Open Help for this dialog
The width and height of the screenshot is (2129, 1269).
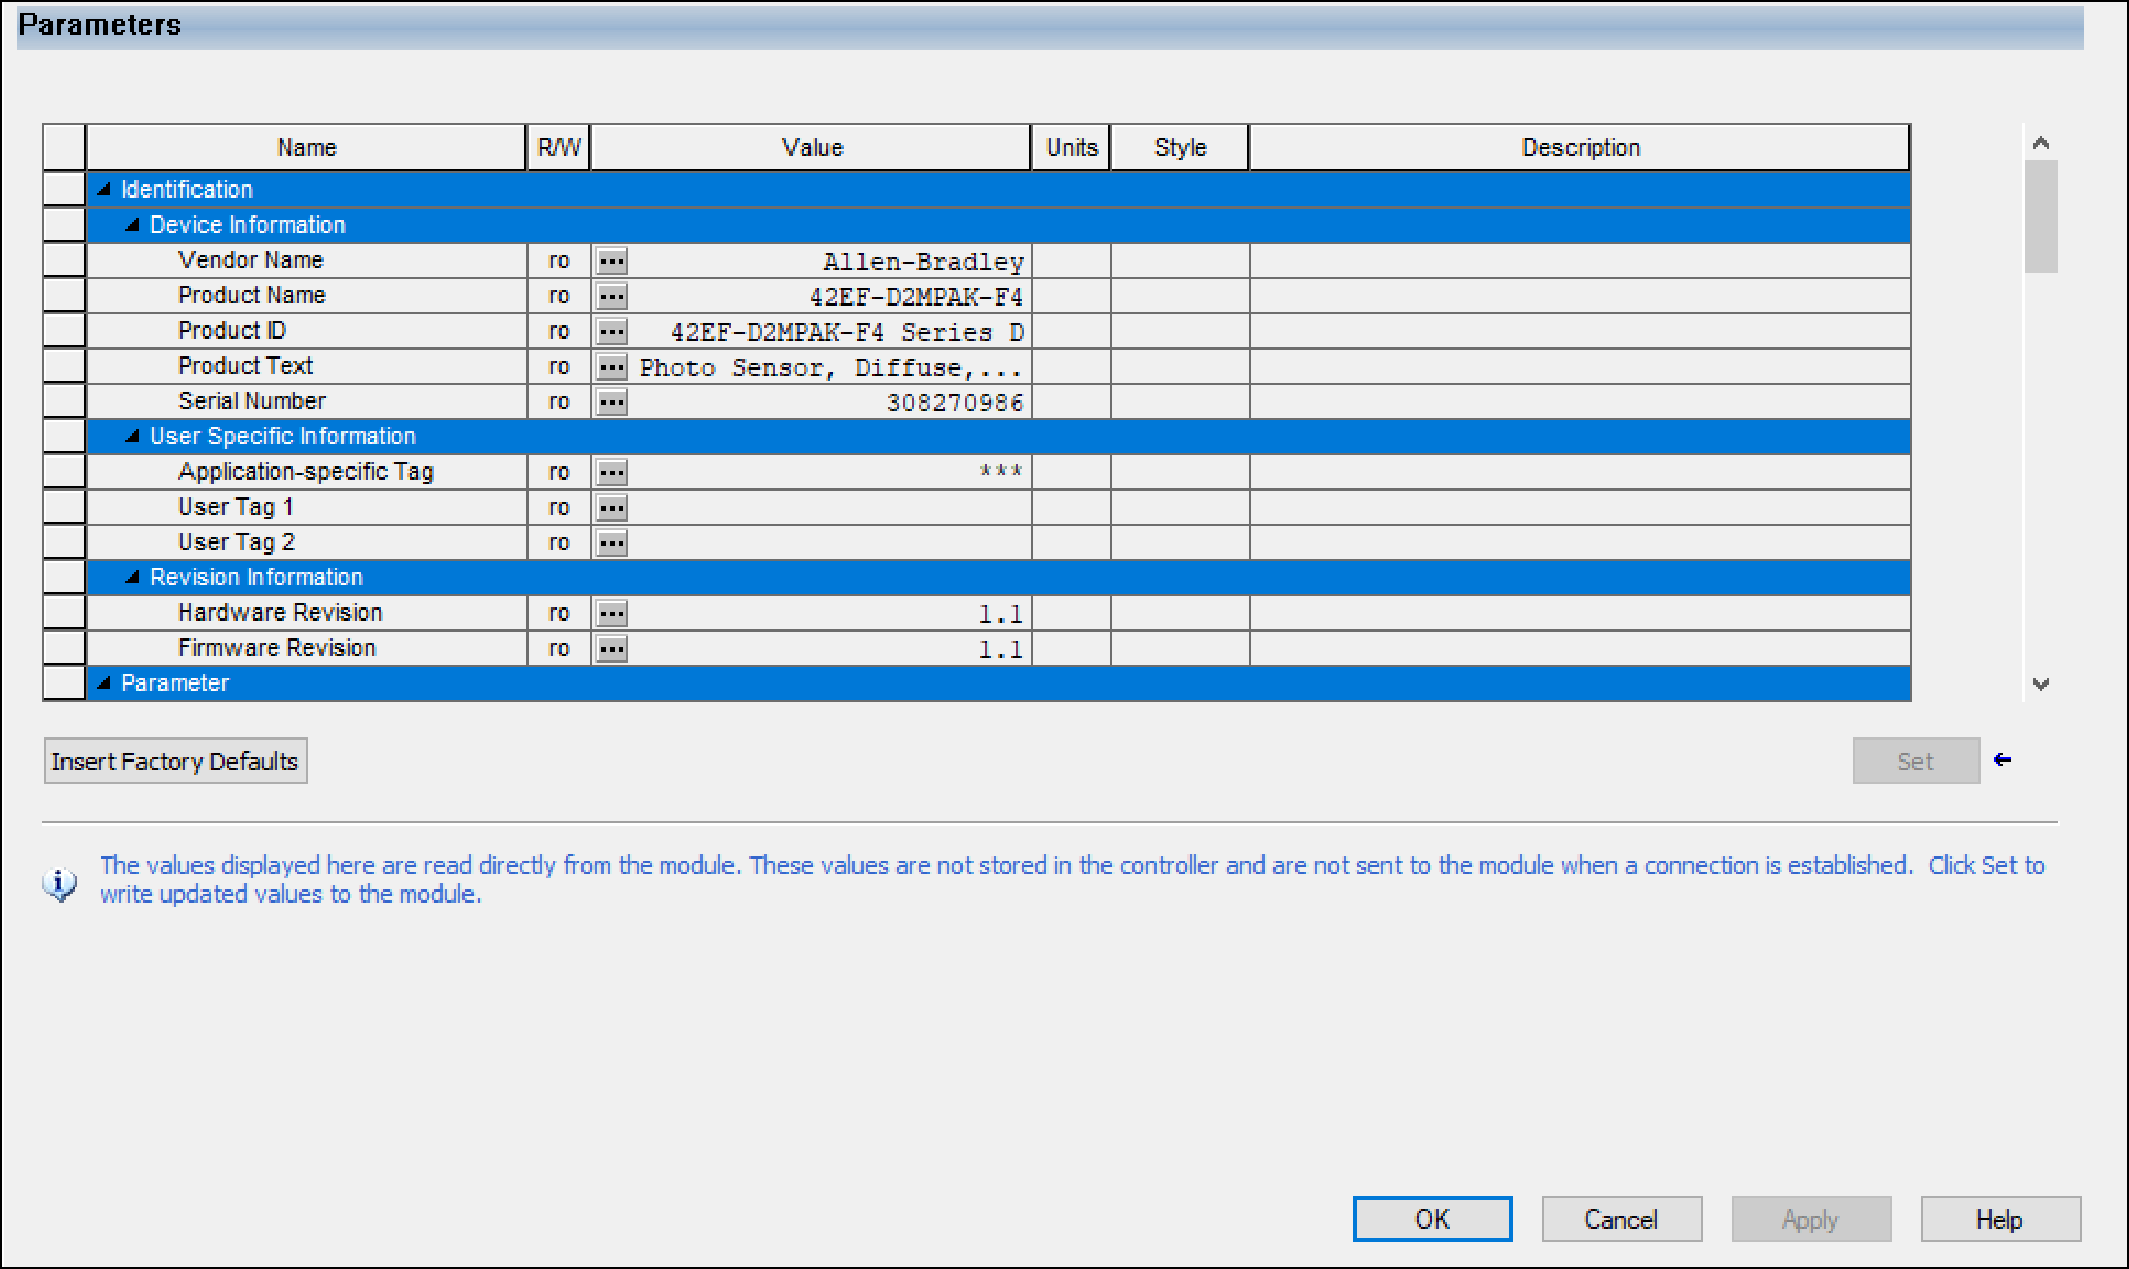coord(2000,1219)
